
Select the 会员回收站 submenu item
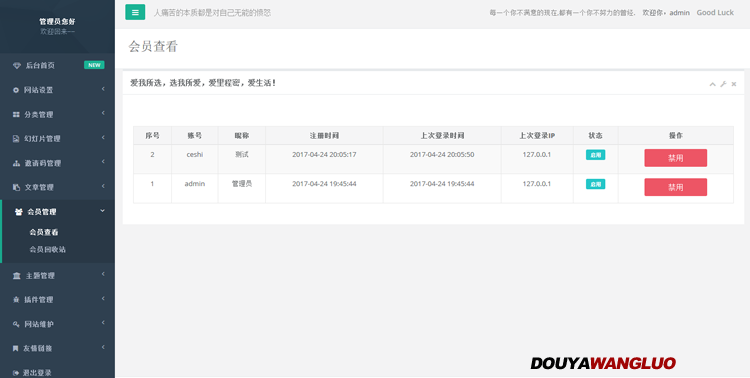click(x=48, y=249)
